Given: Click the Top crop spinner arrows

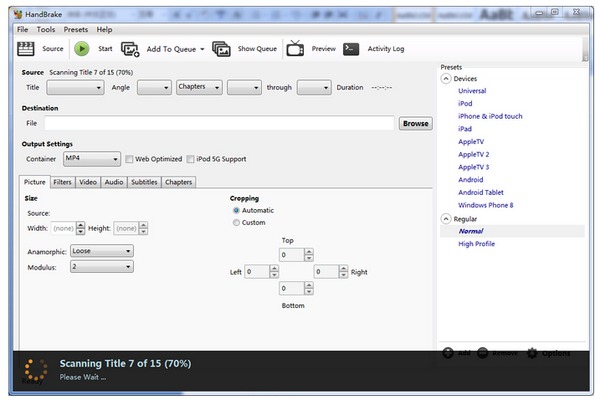Looking at the screenshot, I should 309,255.
